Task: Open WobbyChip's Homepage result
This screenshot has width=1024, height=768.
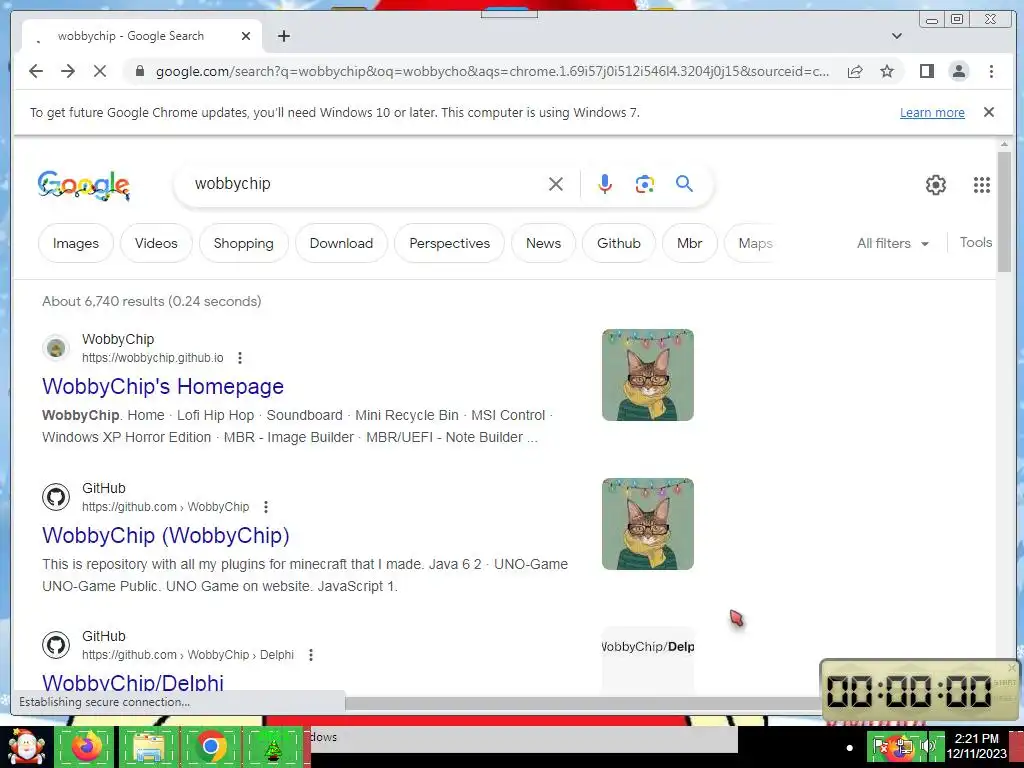Action: click(163, 386)
